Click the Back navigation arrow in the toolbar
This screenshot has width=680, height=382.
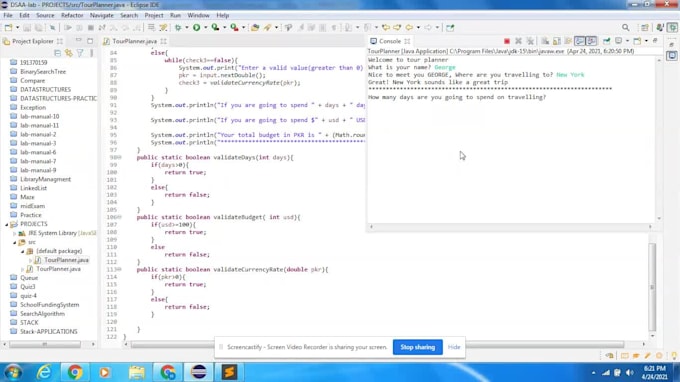tap(409, 27)
